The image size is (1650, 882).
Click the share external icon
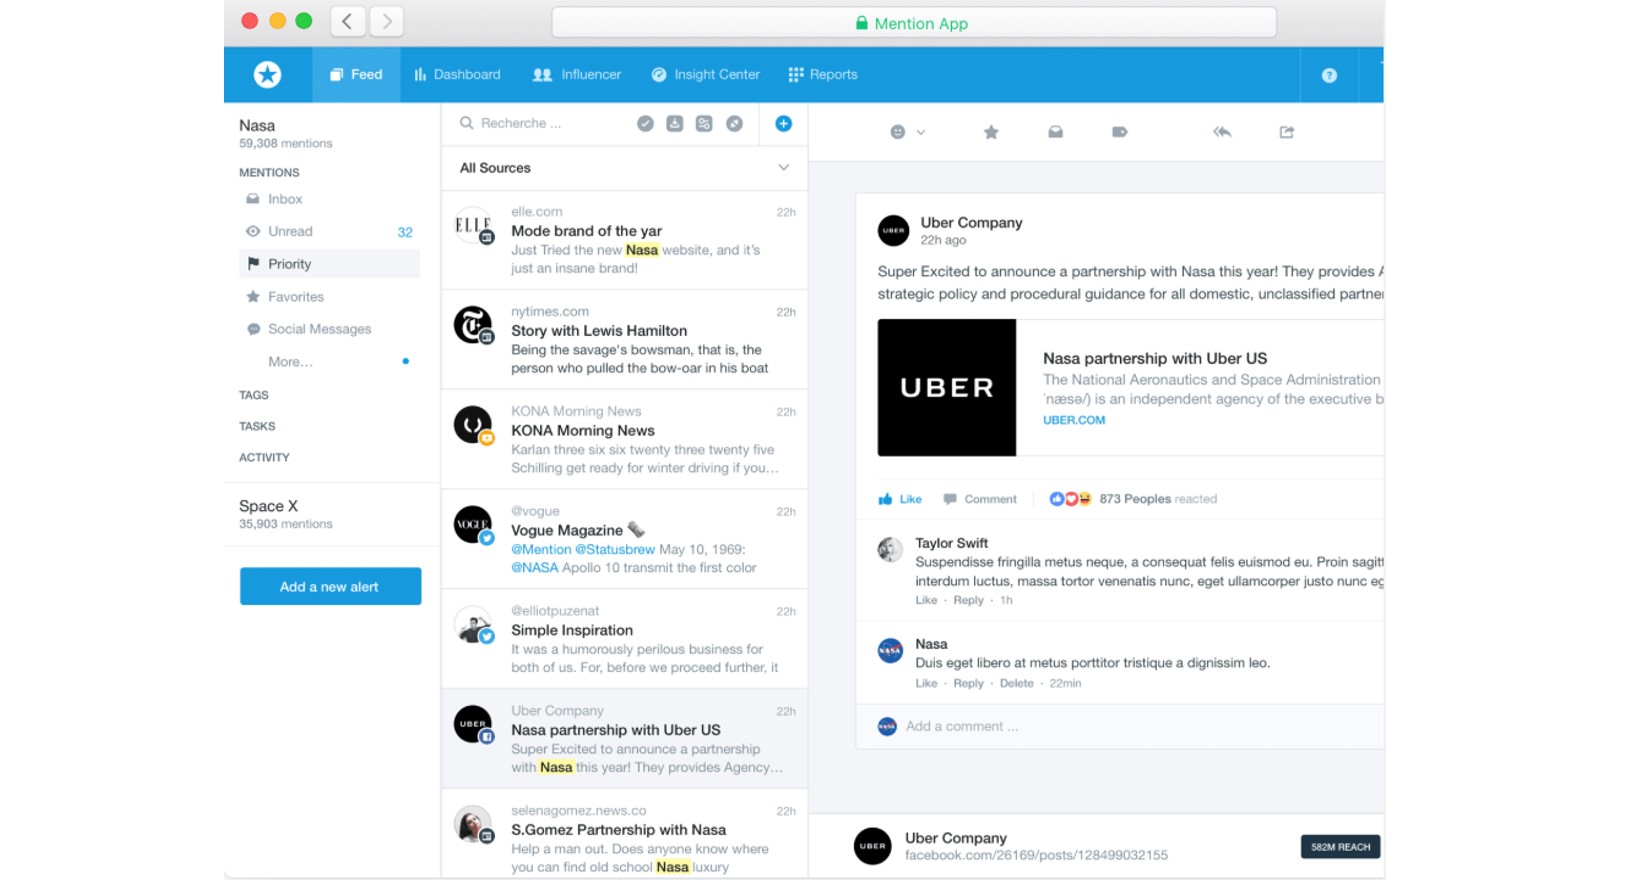1287,132
